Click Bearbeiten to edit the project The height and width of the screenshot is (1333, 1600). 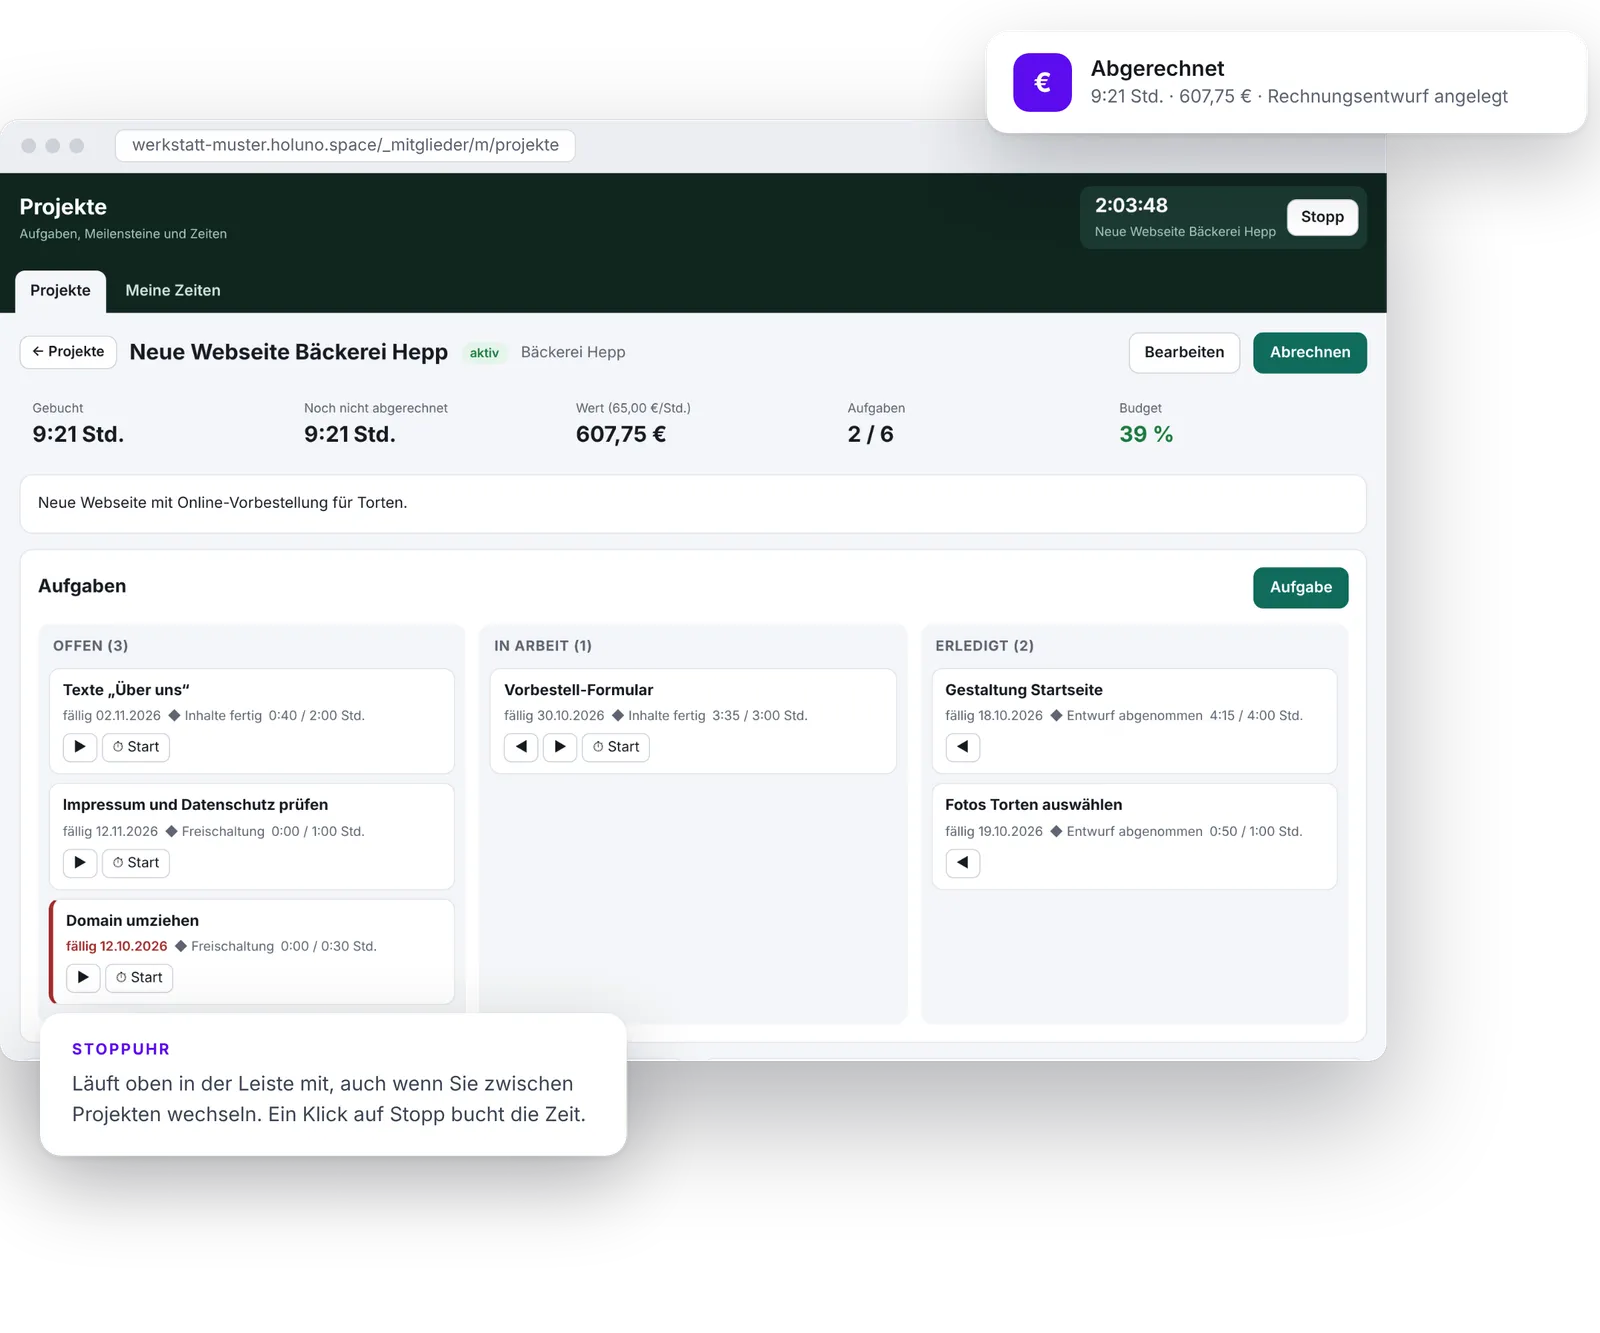point(1184,353)
